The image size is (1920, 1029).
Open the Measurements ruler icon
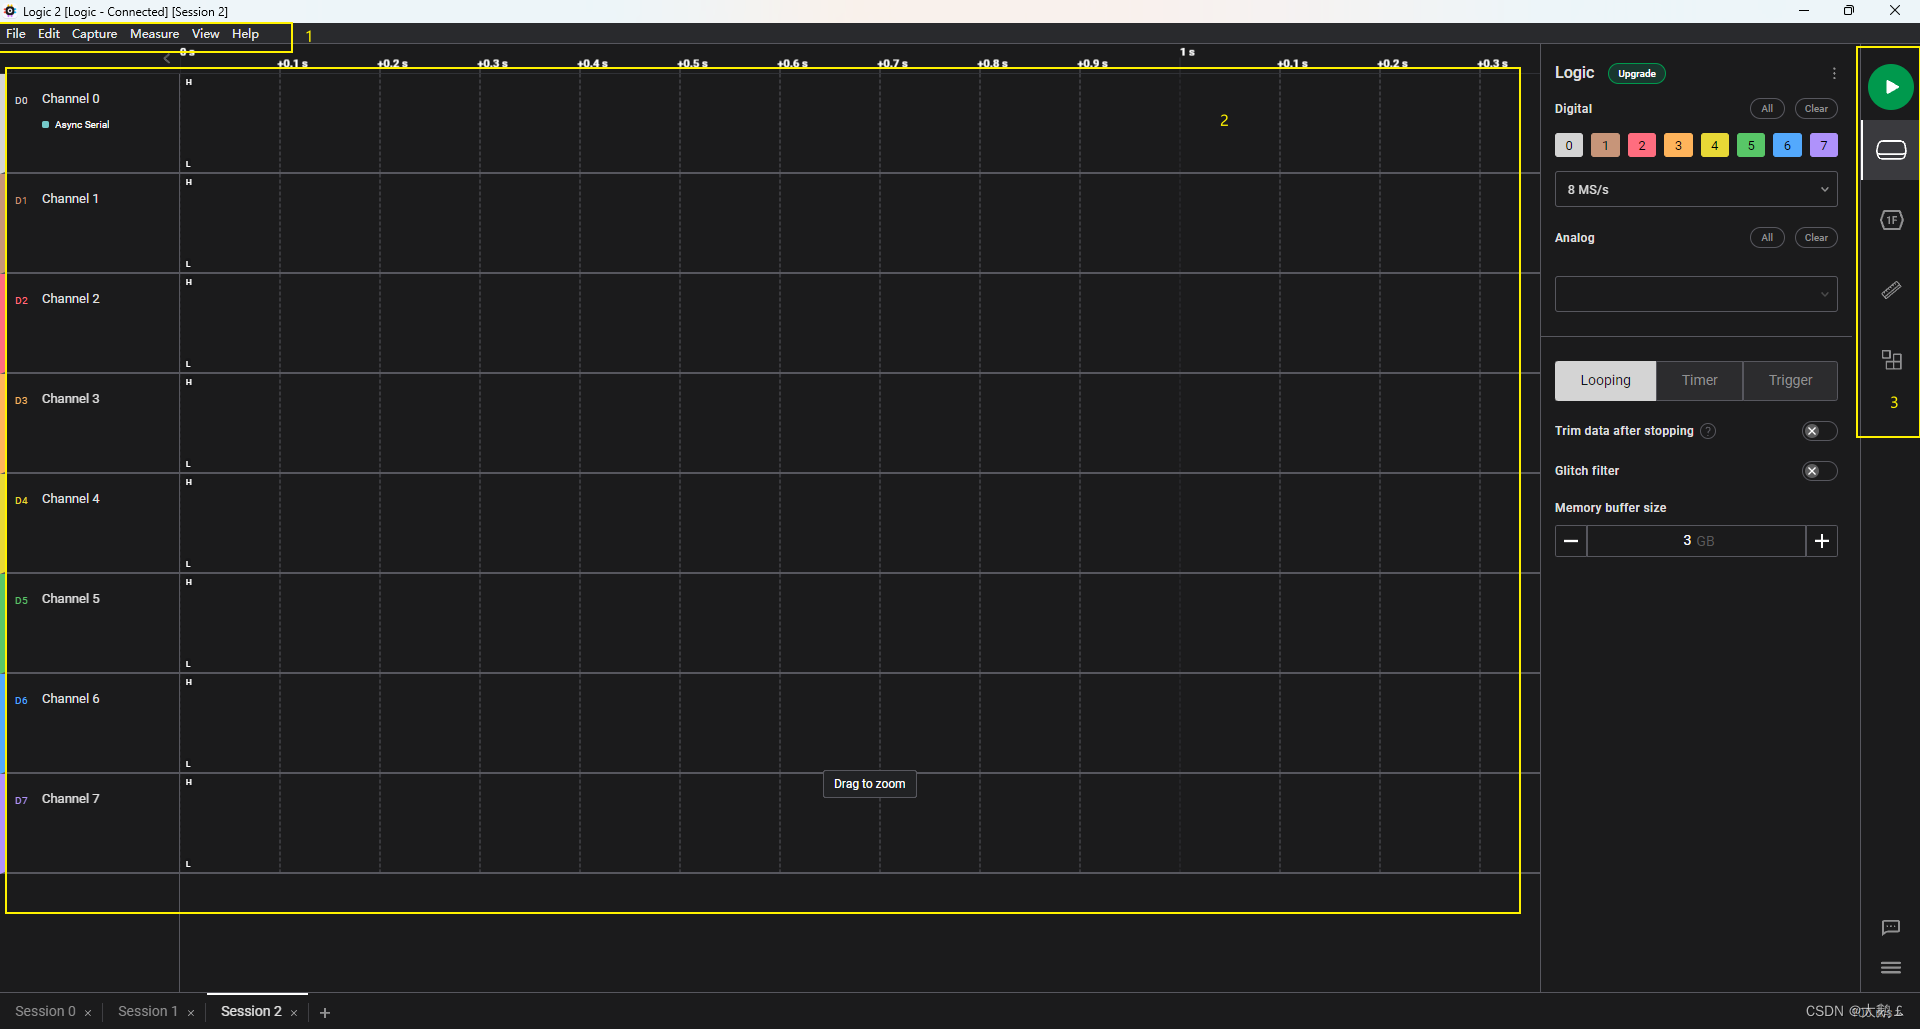click(x=1891, y=290)
